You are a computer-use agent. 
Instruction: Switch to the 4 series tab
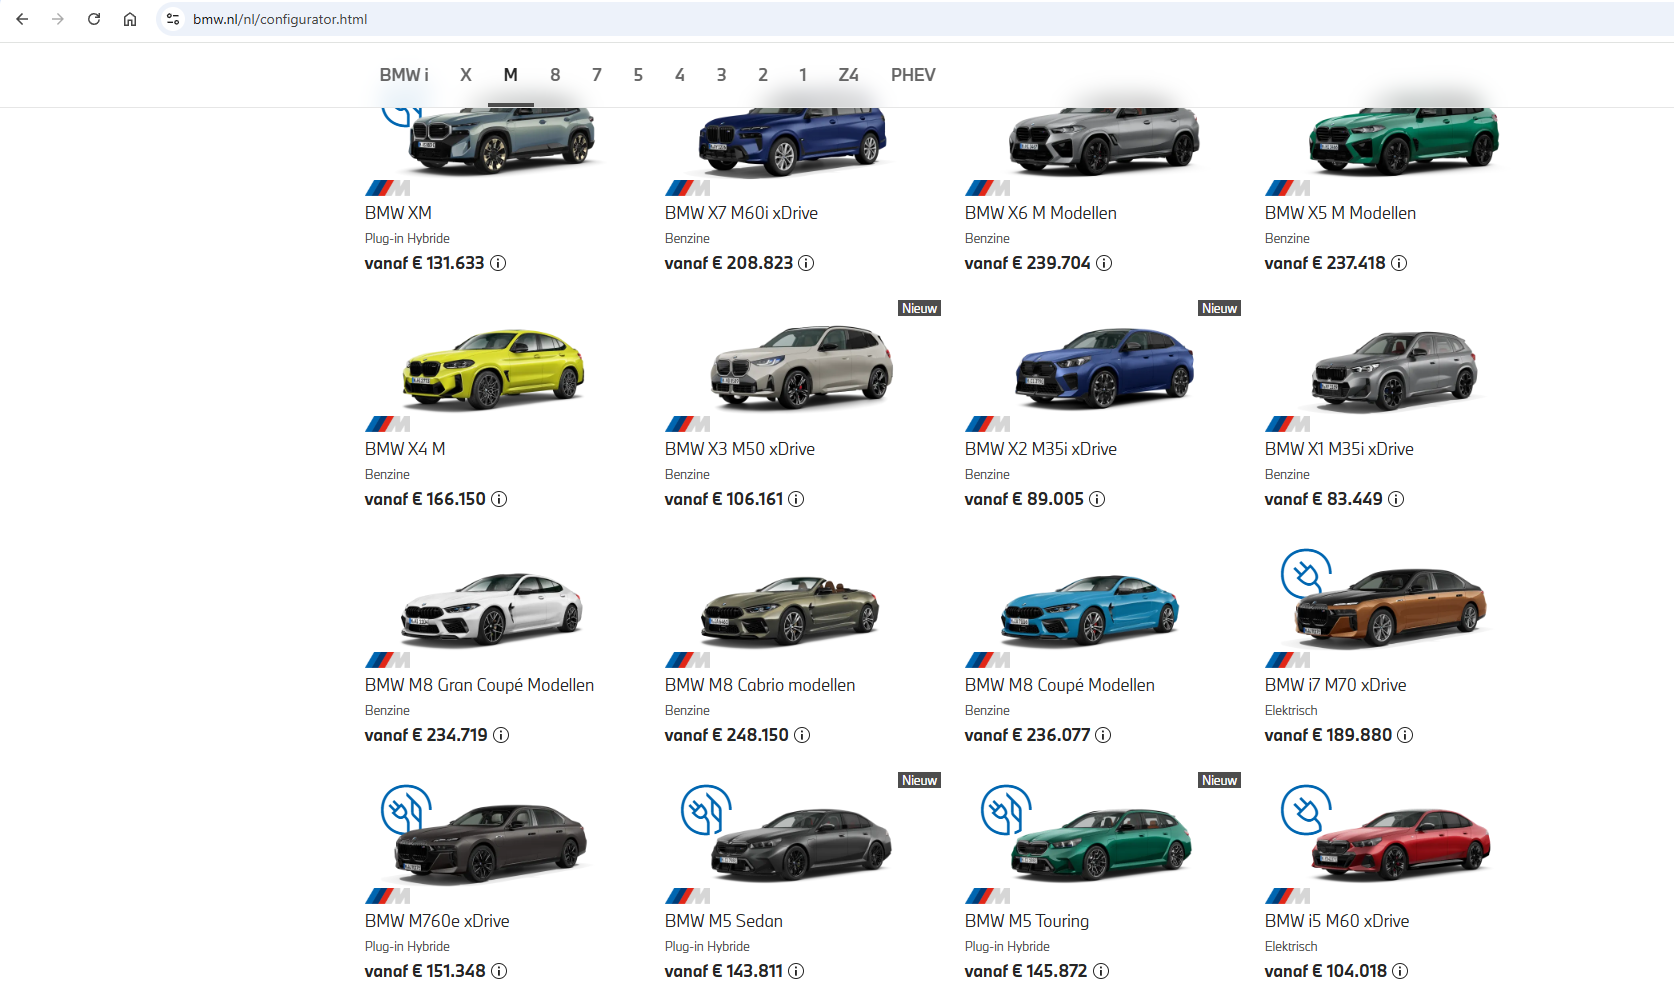[x=680, y=75]
